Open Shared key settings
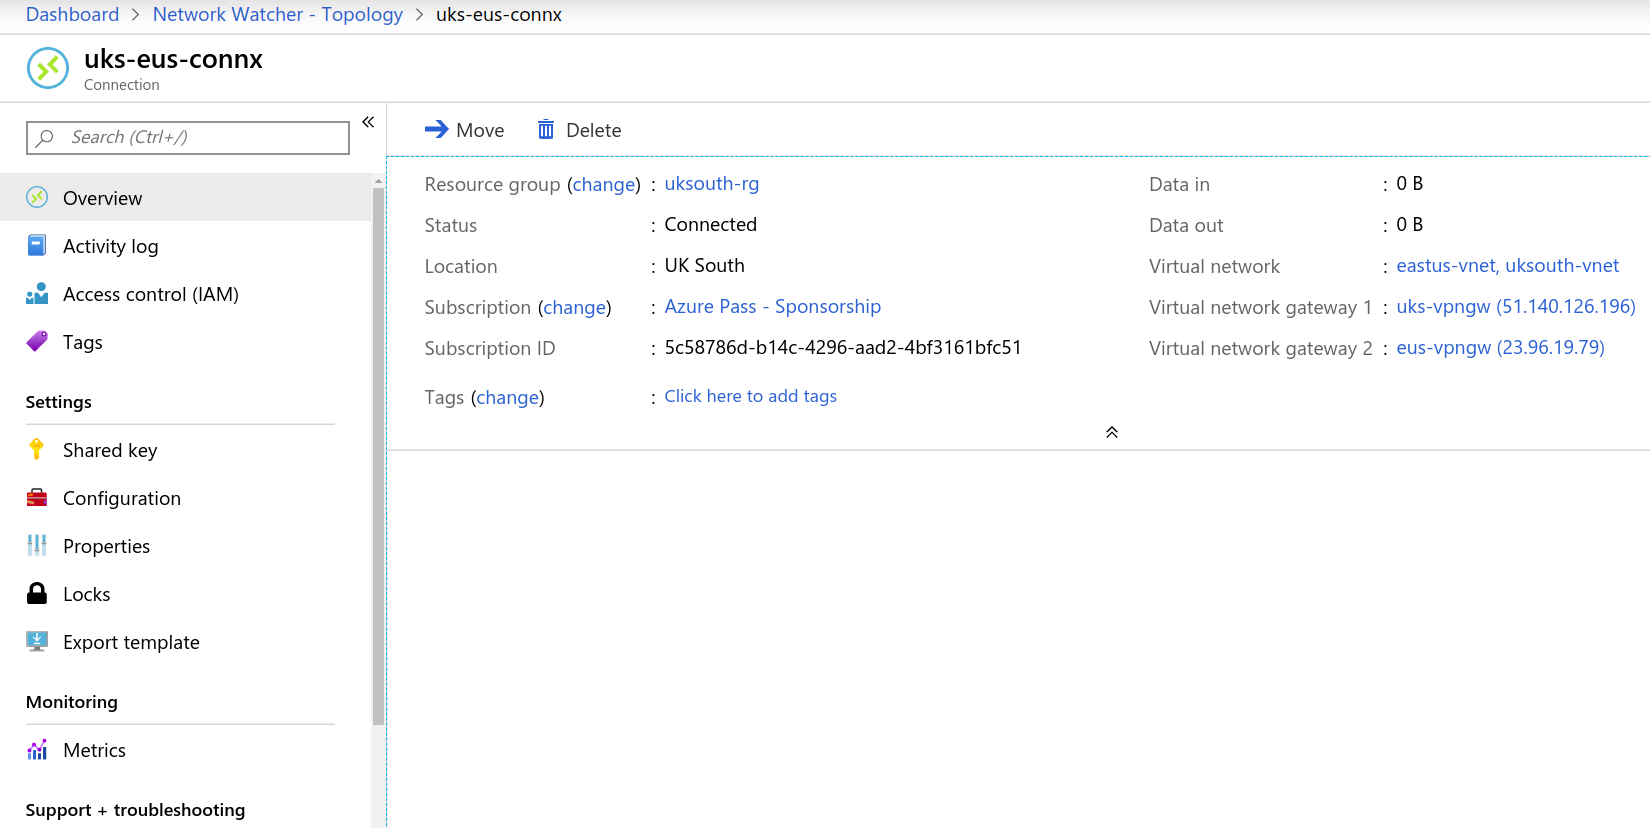1650x828 pixels. (186, 449)
